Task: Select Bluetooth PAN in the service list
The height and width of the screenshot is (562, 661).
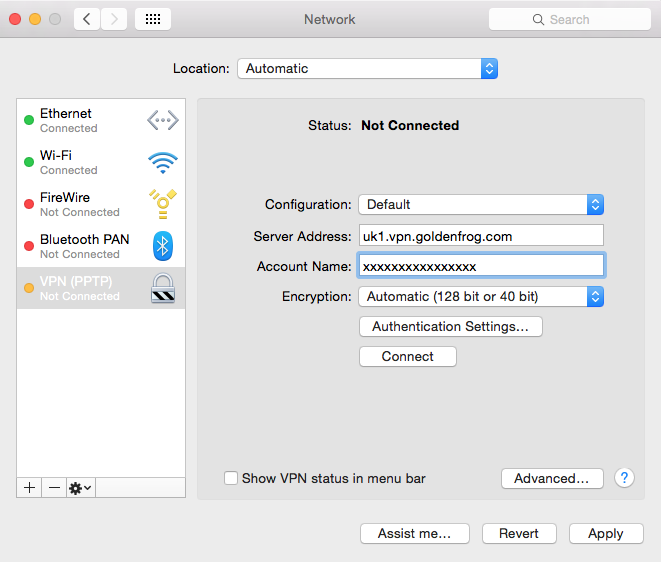Action: 101,246
